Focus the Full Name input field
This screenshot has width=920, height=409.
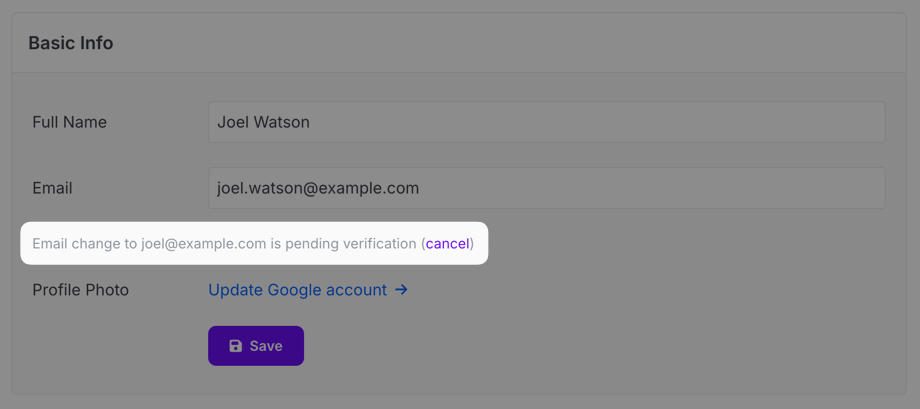[546, 122]
